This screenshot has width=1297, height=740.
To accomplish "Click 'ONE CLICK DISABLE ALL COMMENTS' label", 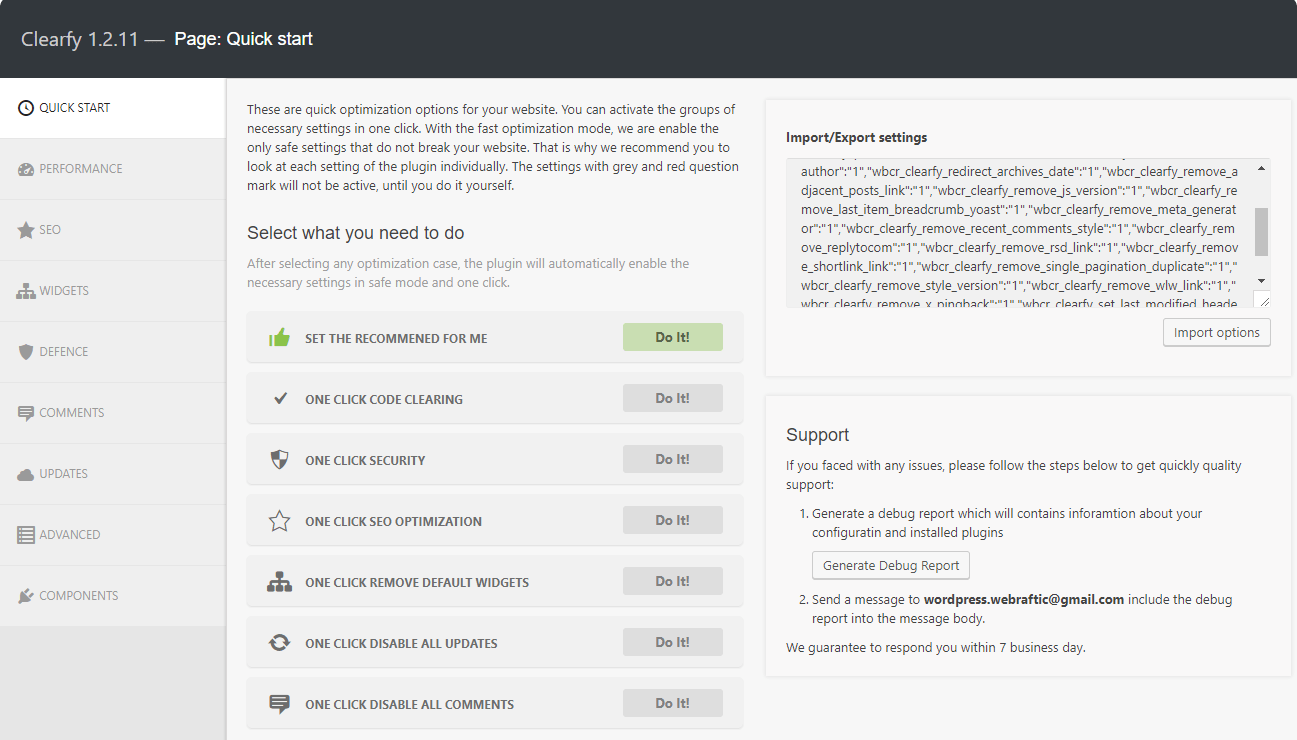I will coord(409,704).
